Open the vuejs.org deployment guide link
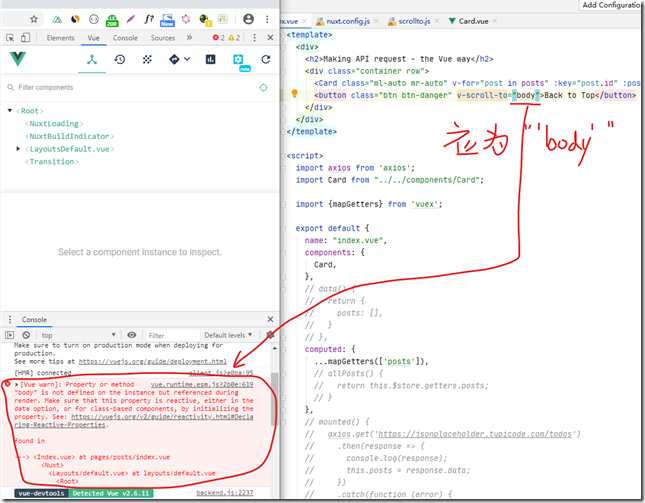This screenshot has height=503, width=645. (153, 362)
